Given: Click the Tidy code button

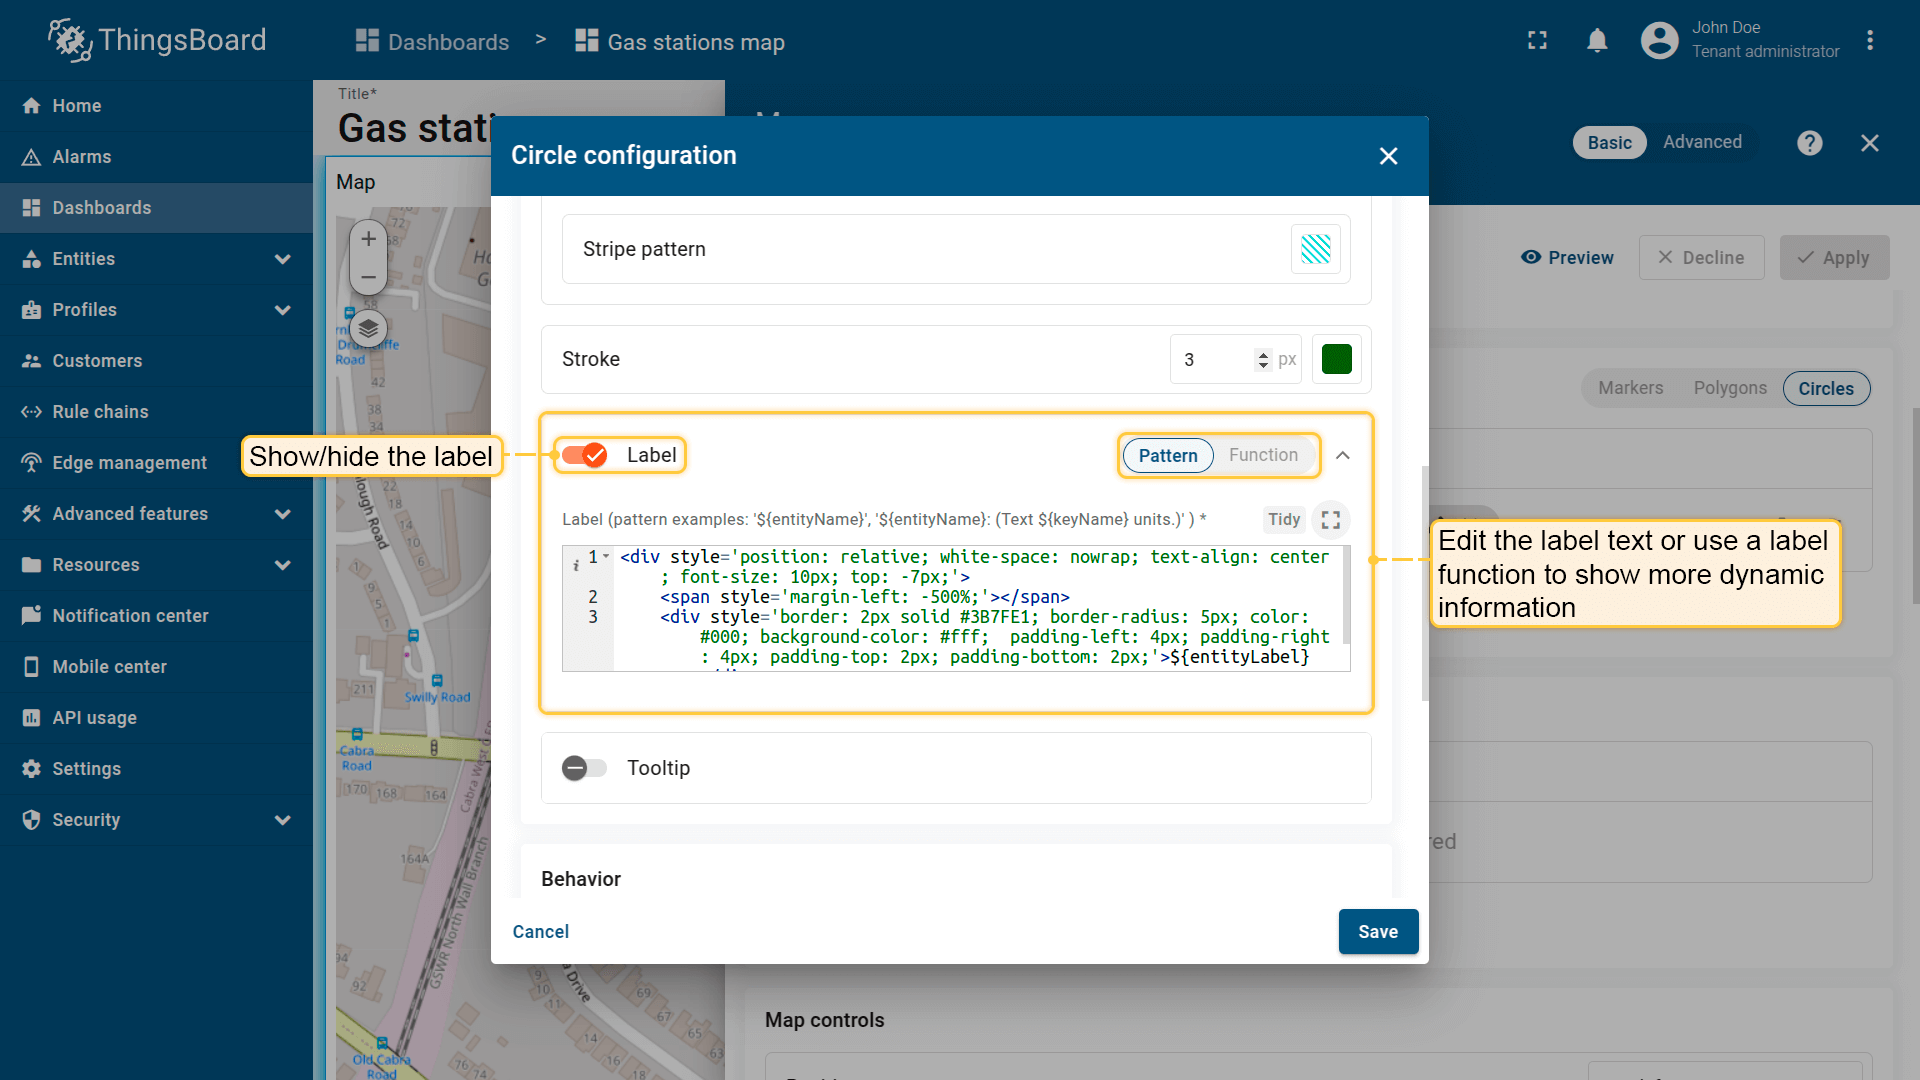Looking at the screenshot, I should [x=1283, y=520].
